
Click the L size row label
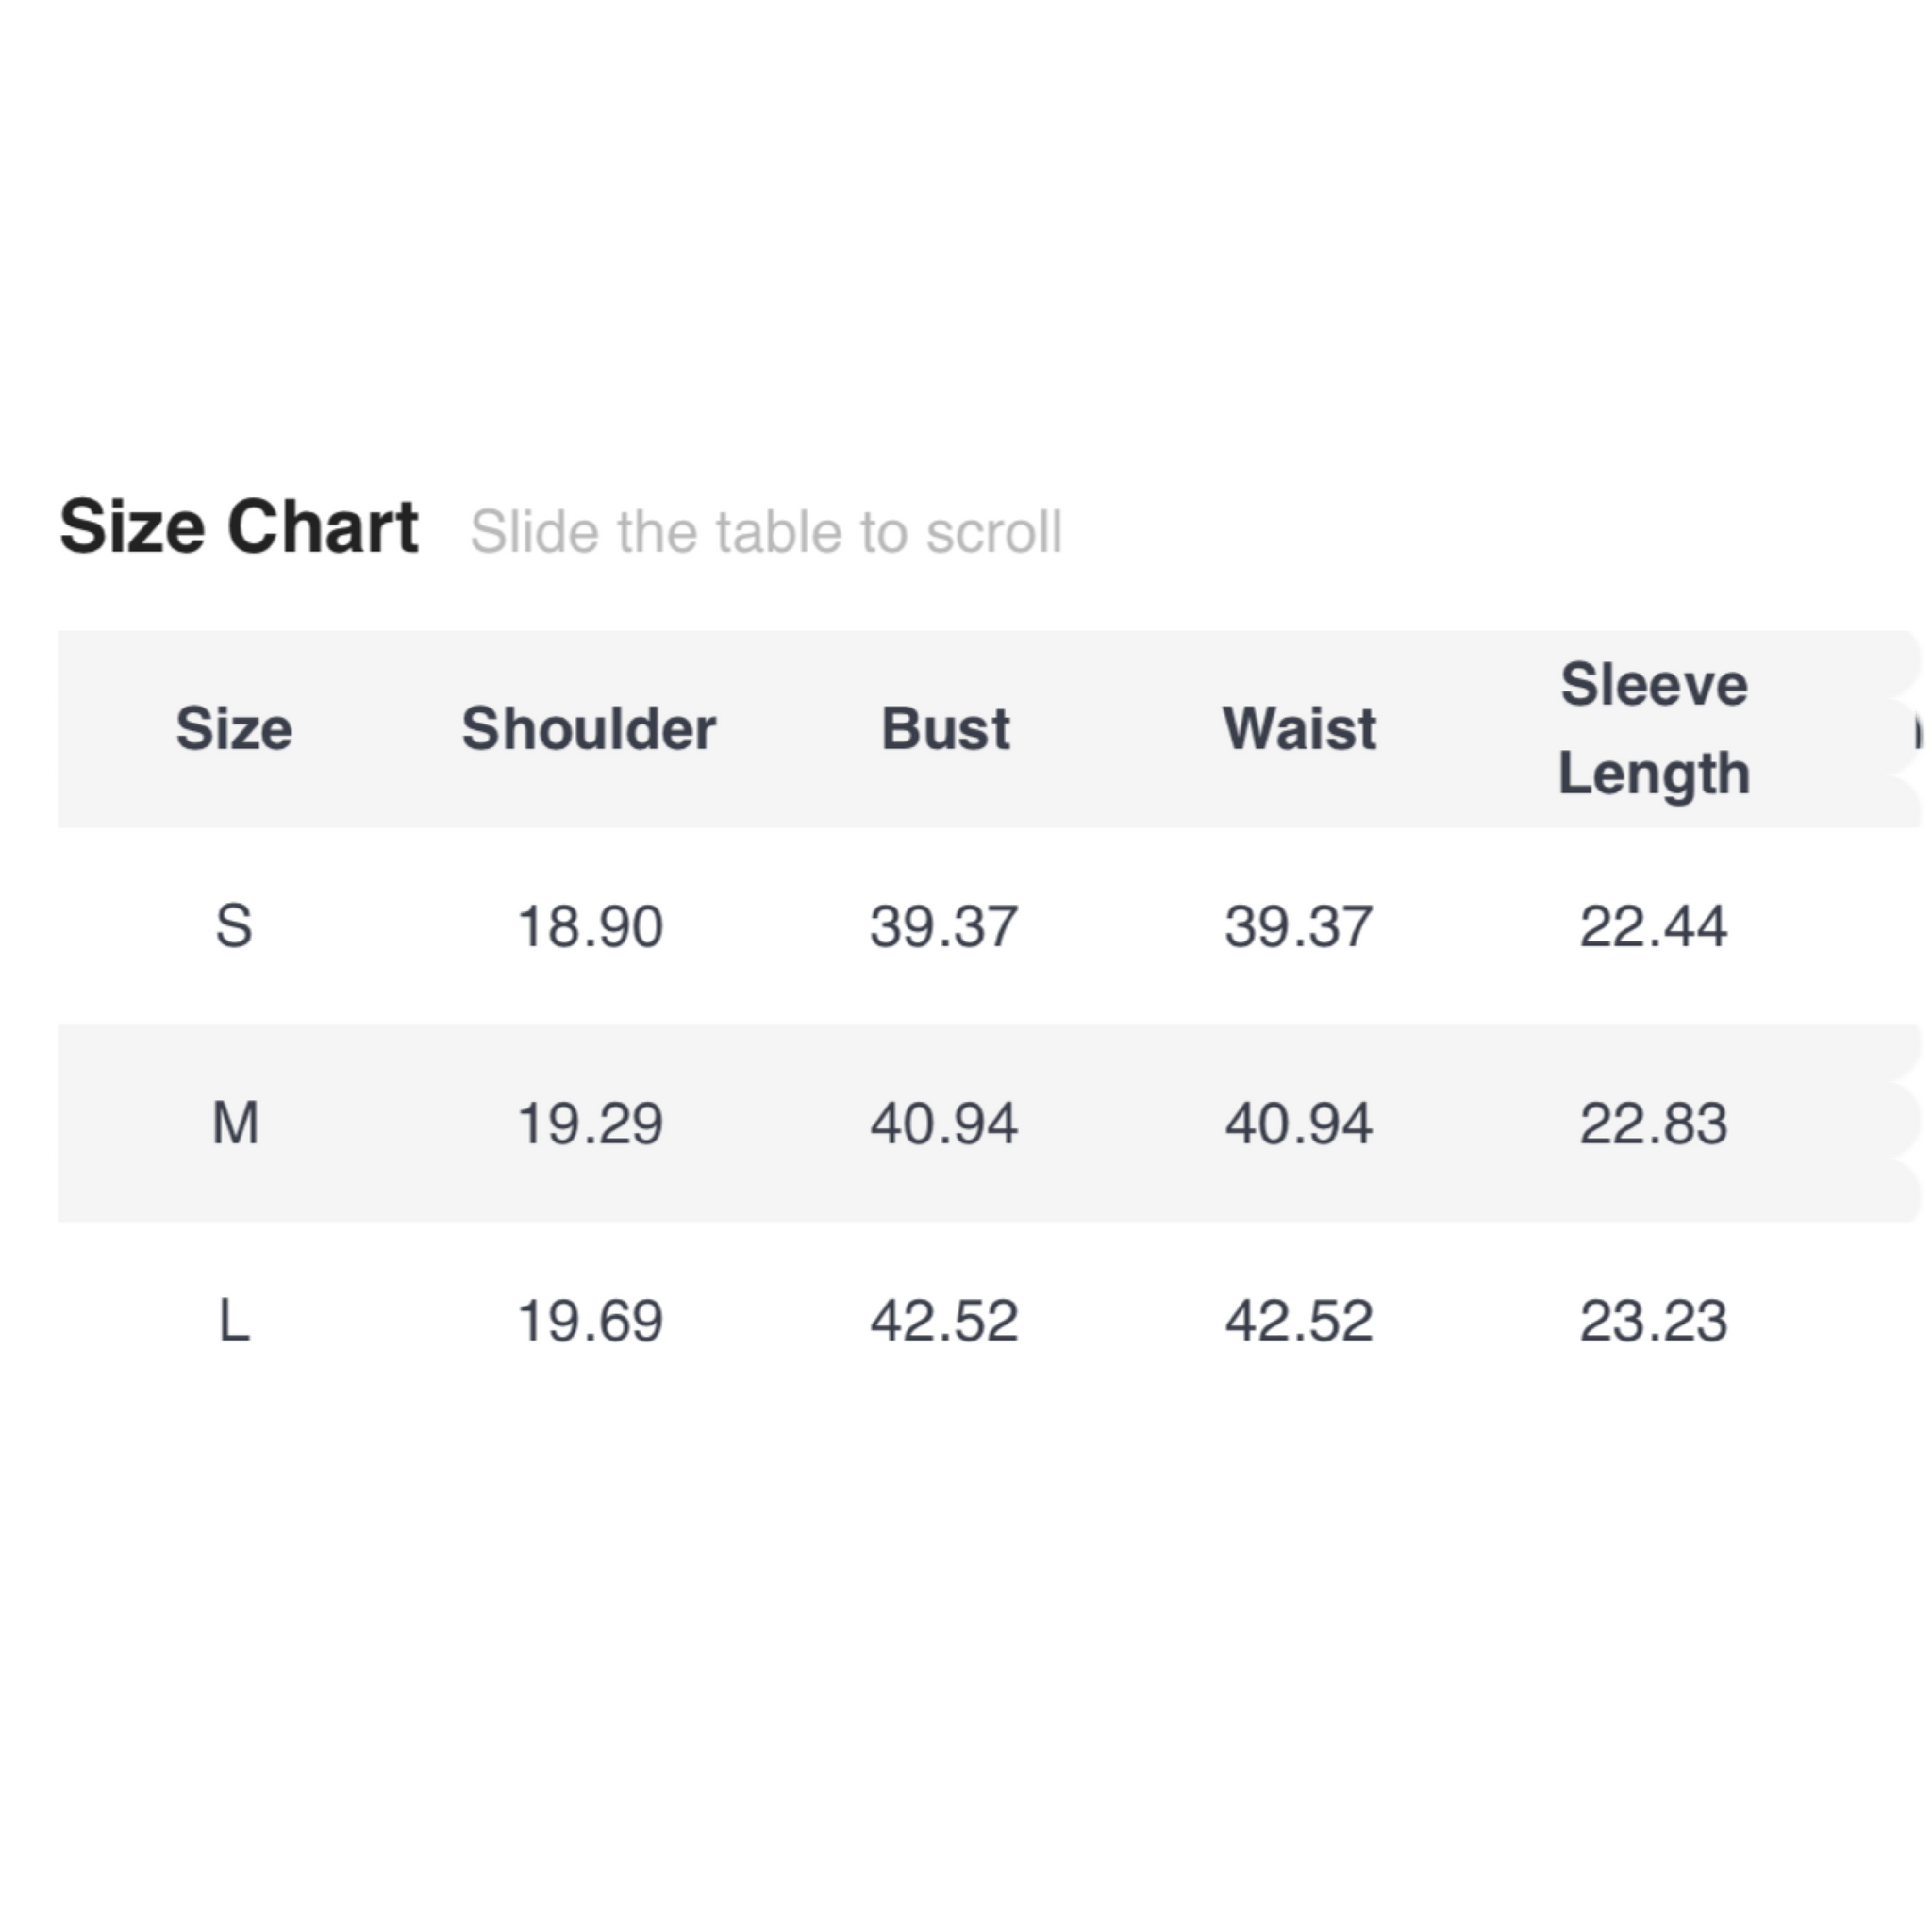click(x=234, y=1320)
